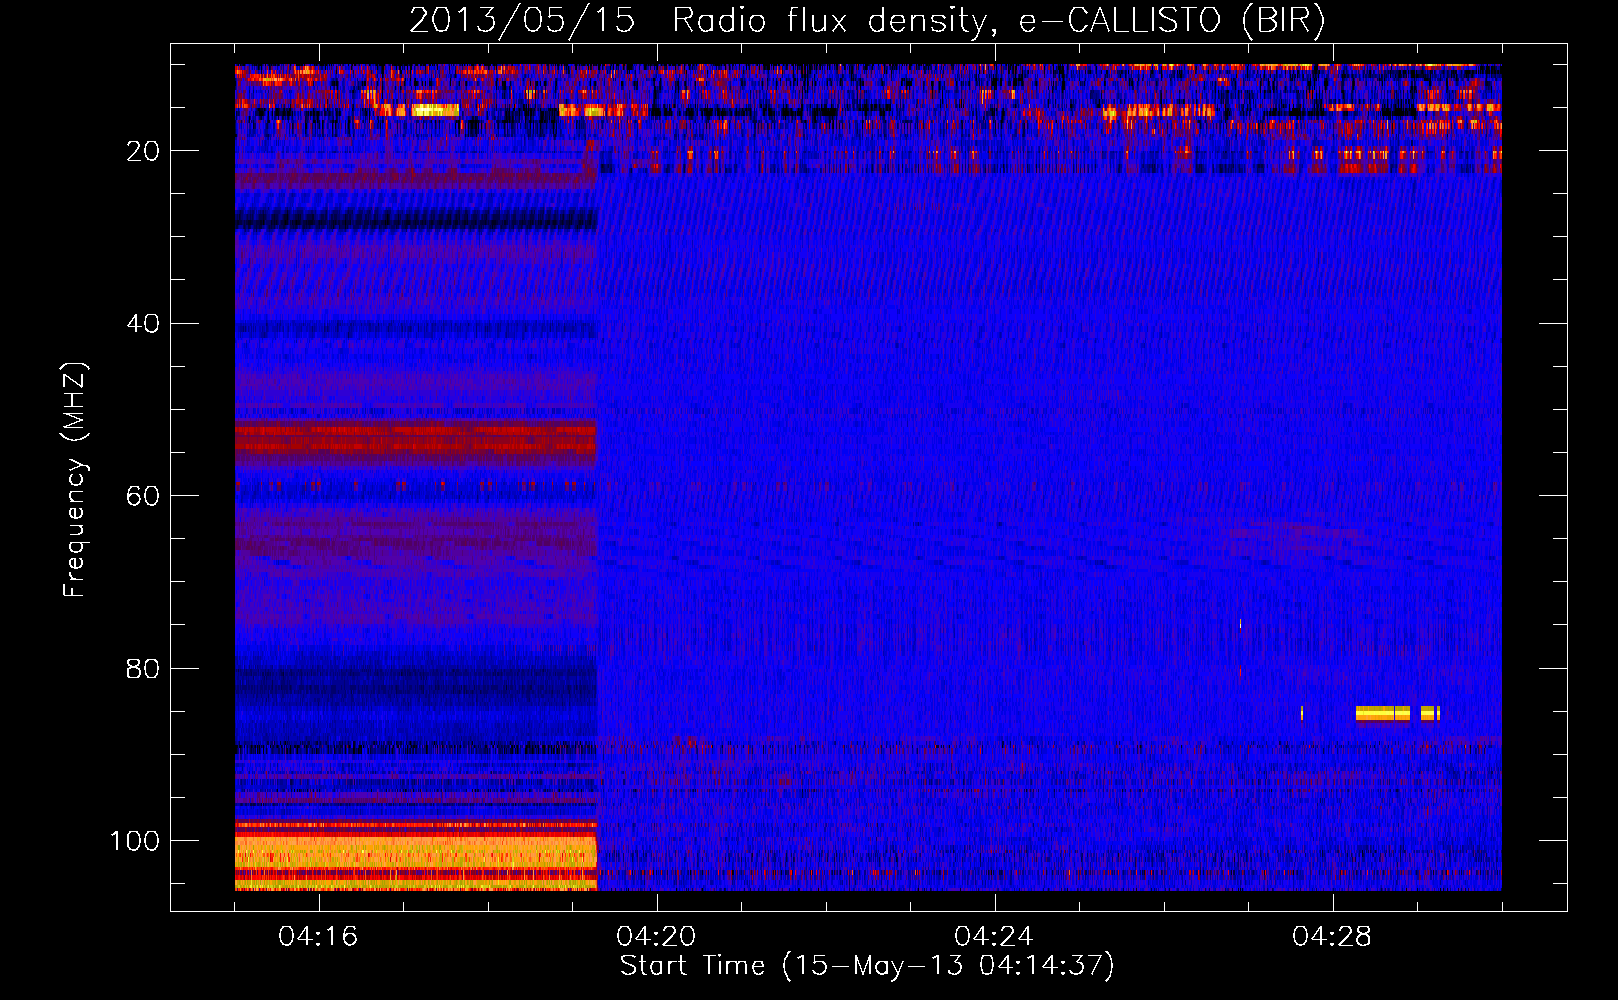1618x1000 pixels.
Task: Click the 04:20 time tick label
Action: click(x=657, y=937)
